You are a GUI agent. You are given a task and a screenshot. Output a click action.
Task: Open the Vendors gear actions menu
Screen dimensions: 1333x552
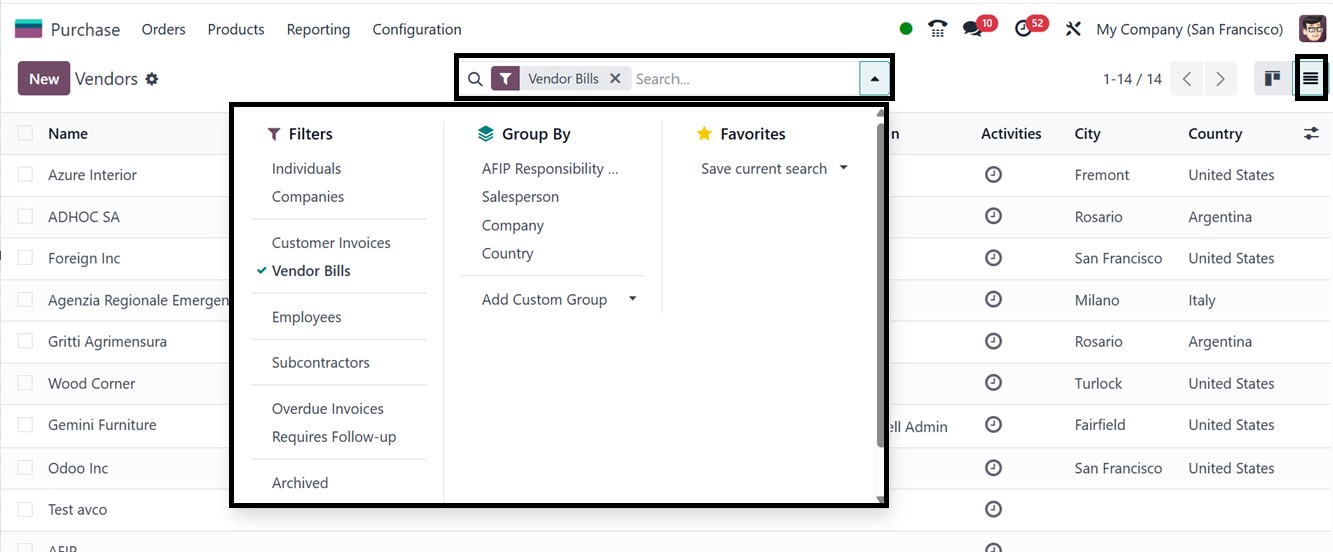point(152,79)
